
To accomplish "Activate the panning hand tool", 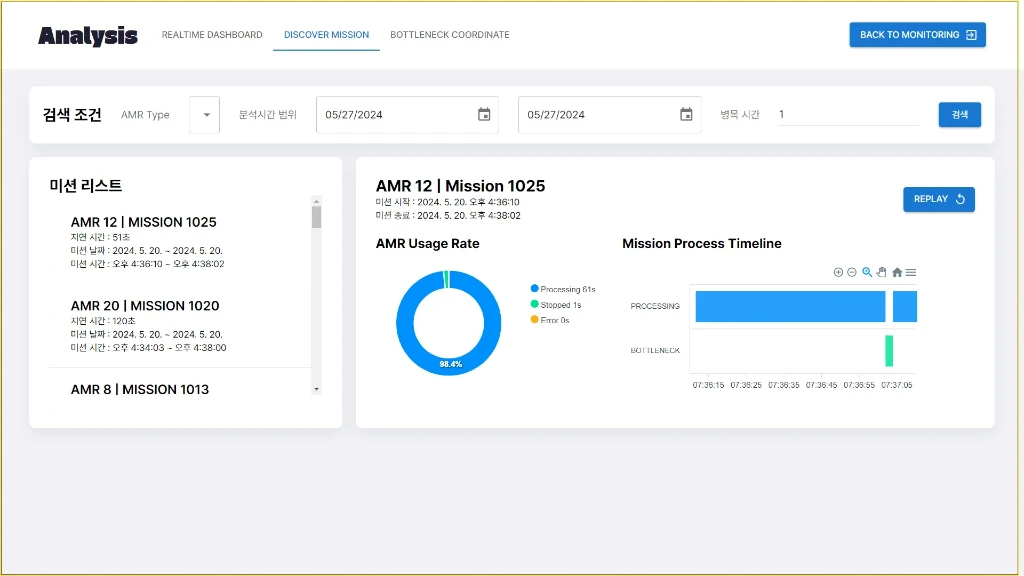I will tap(882, 272).
